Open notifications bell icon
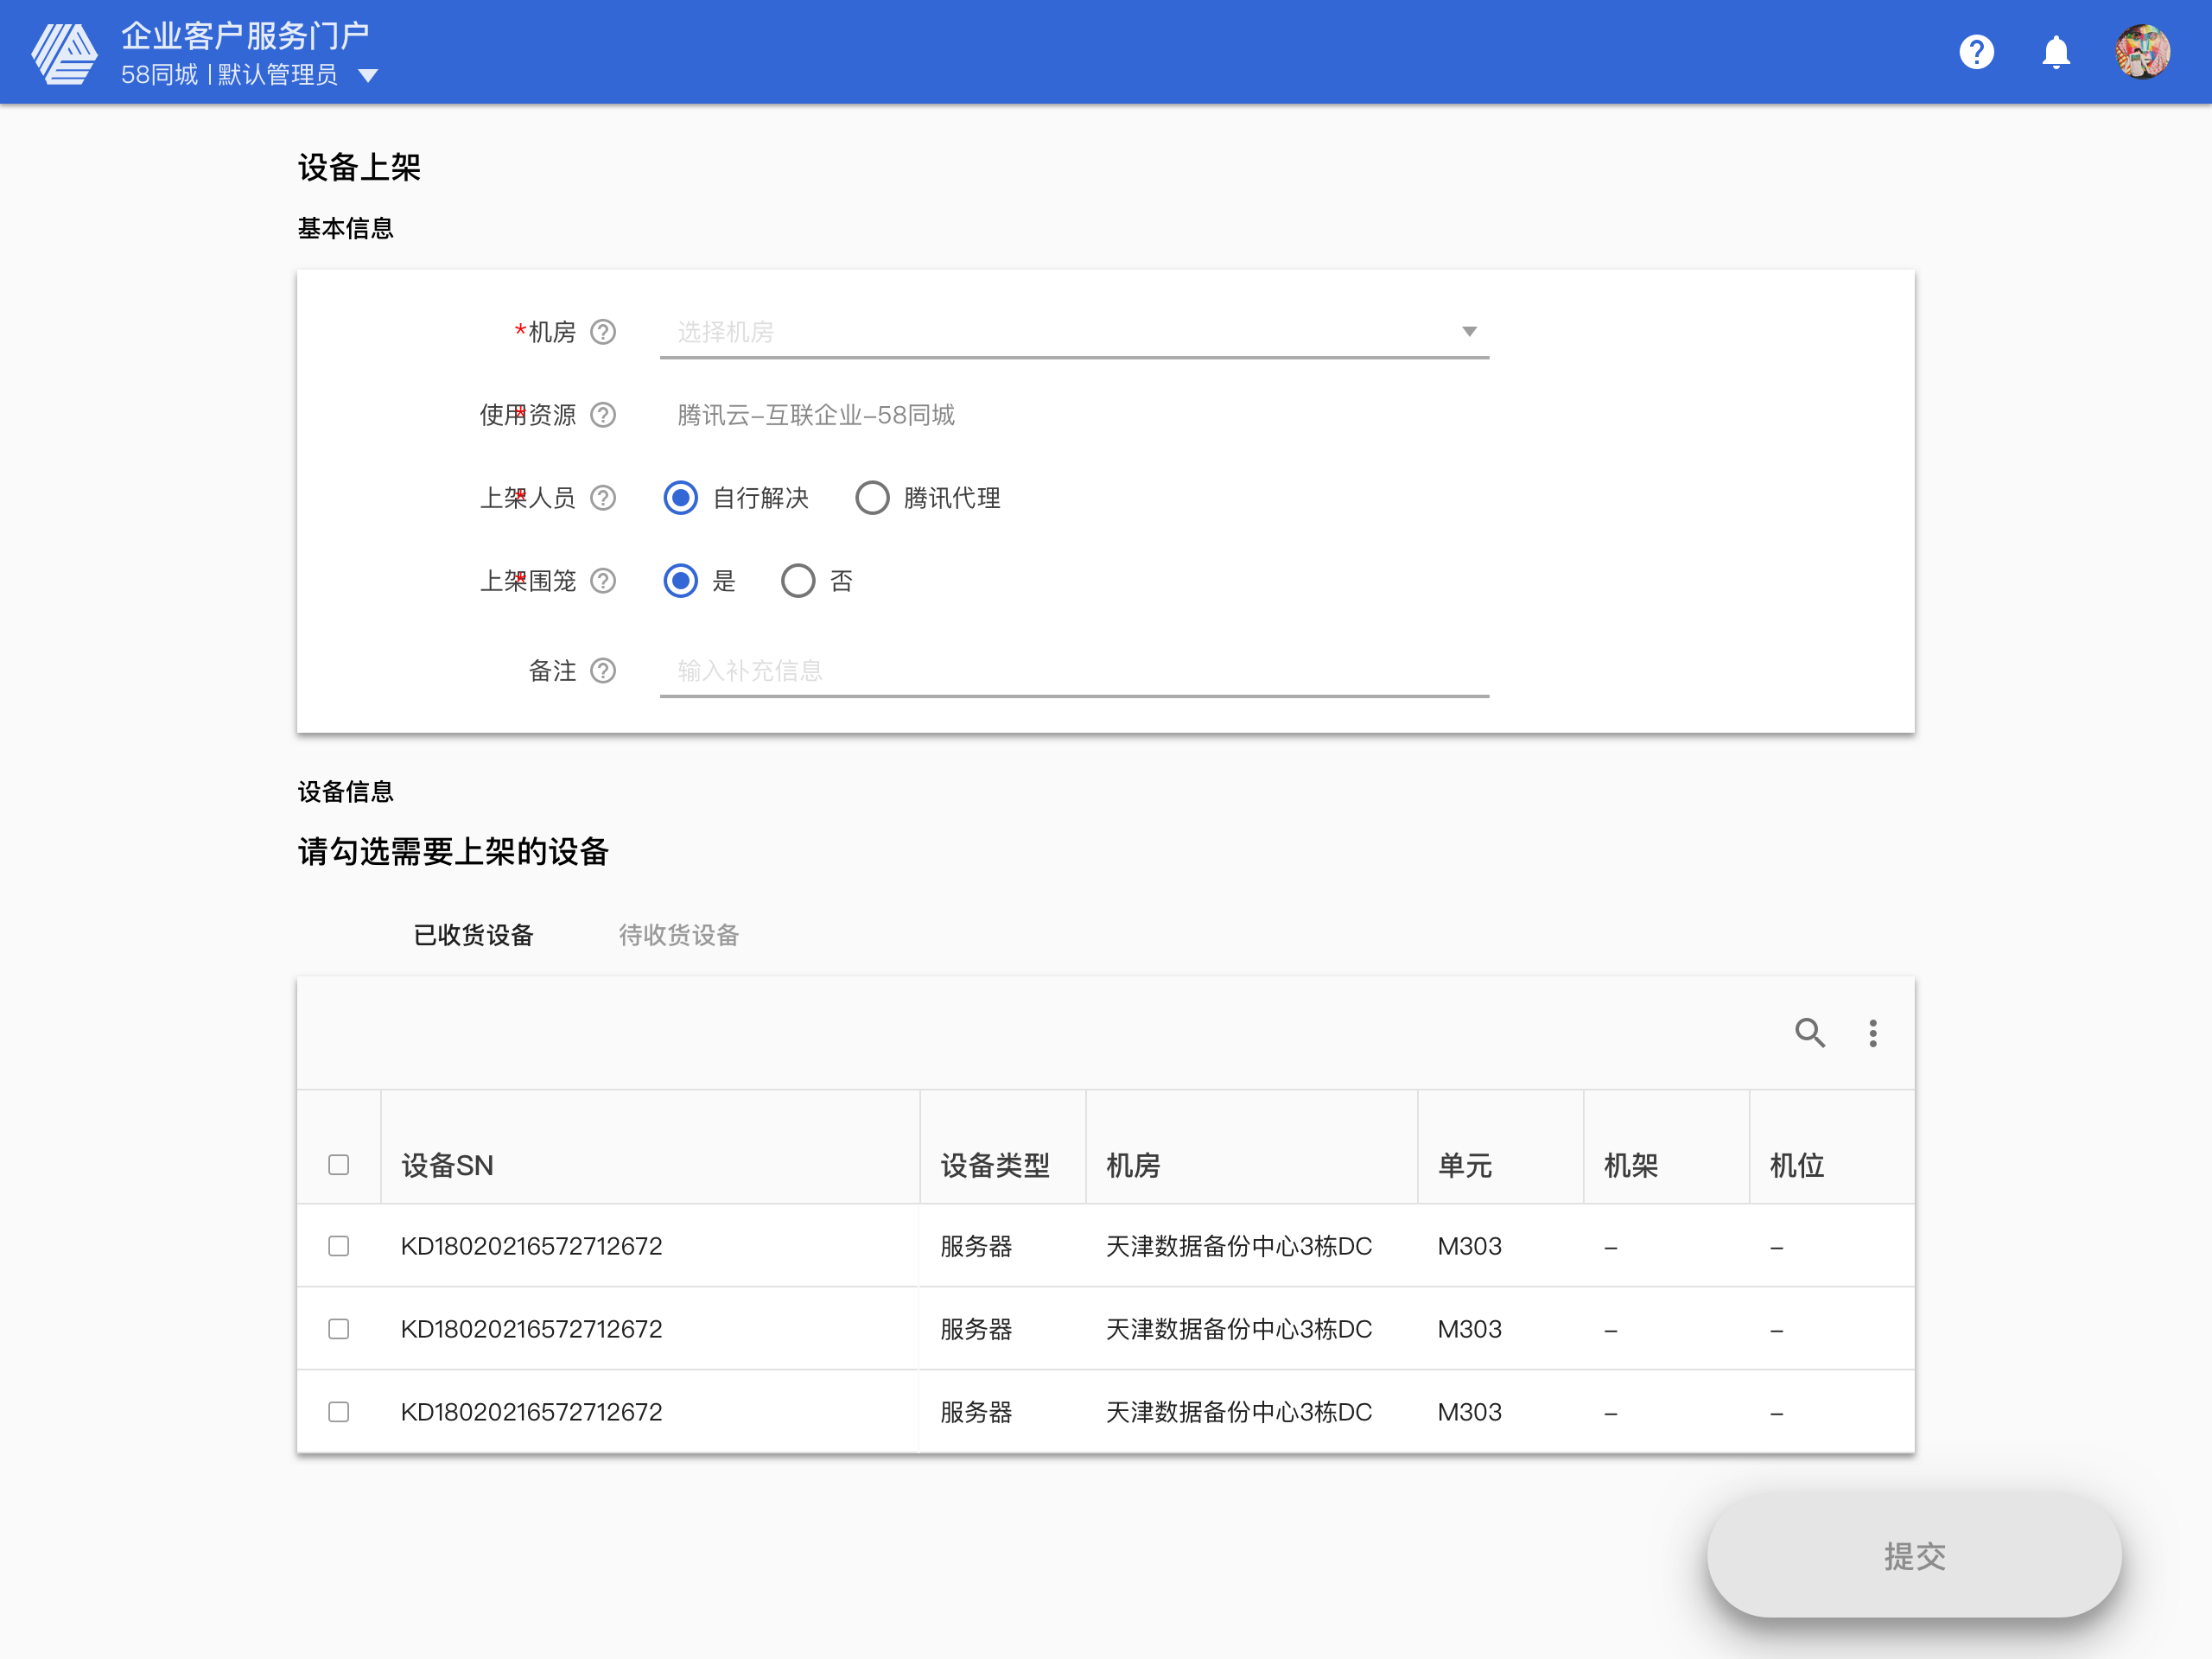 2056,52
